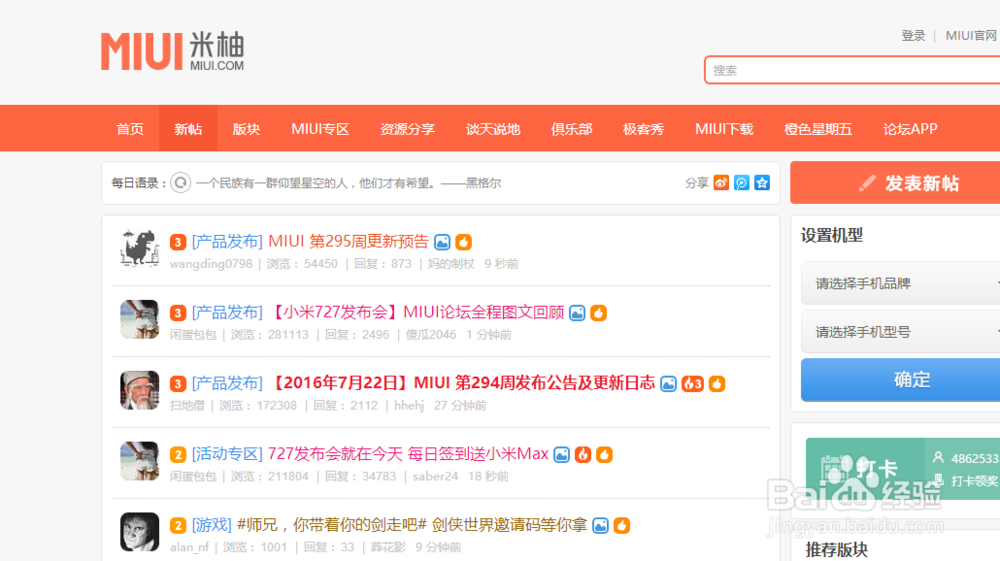
Task: Open post 【小米727发布会】MIUI论坛全程图文回顾
Action: pyautogui.click(x=417, y=312)
